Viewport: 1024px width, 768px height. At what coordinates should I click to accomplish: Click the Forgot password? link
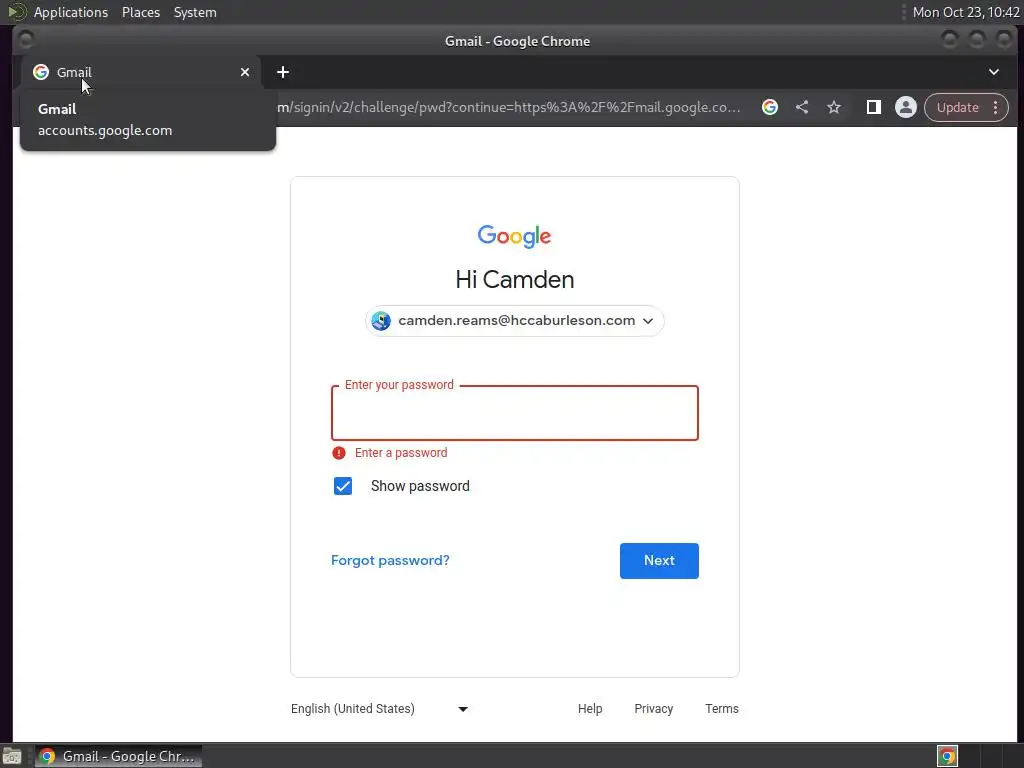pos(390,560)
